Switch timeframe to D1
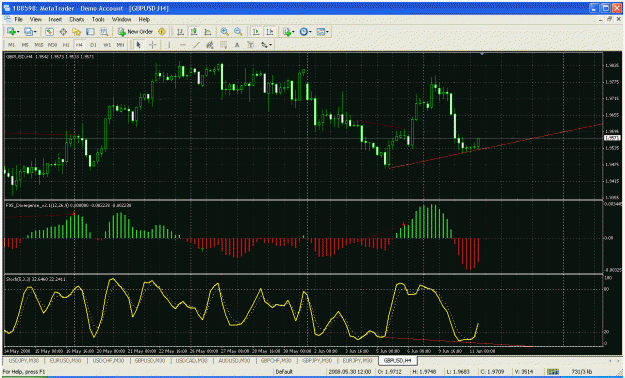 [93, 45]
